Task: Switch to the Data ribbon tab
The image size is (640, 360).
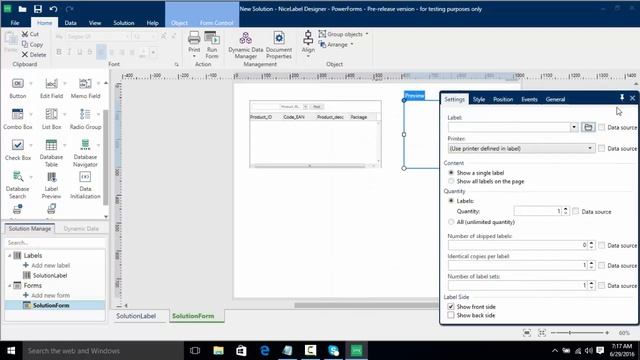Action: (x=70, y=23)
